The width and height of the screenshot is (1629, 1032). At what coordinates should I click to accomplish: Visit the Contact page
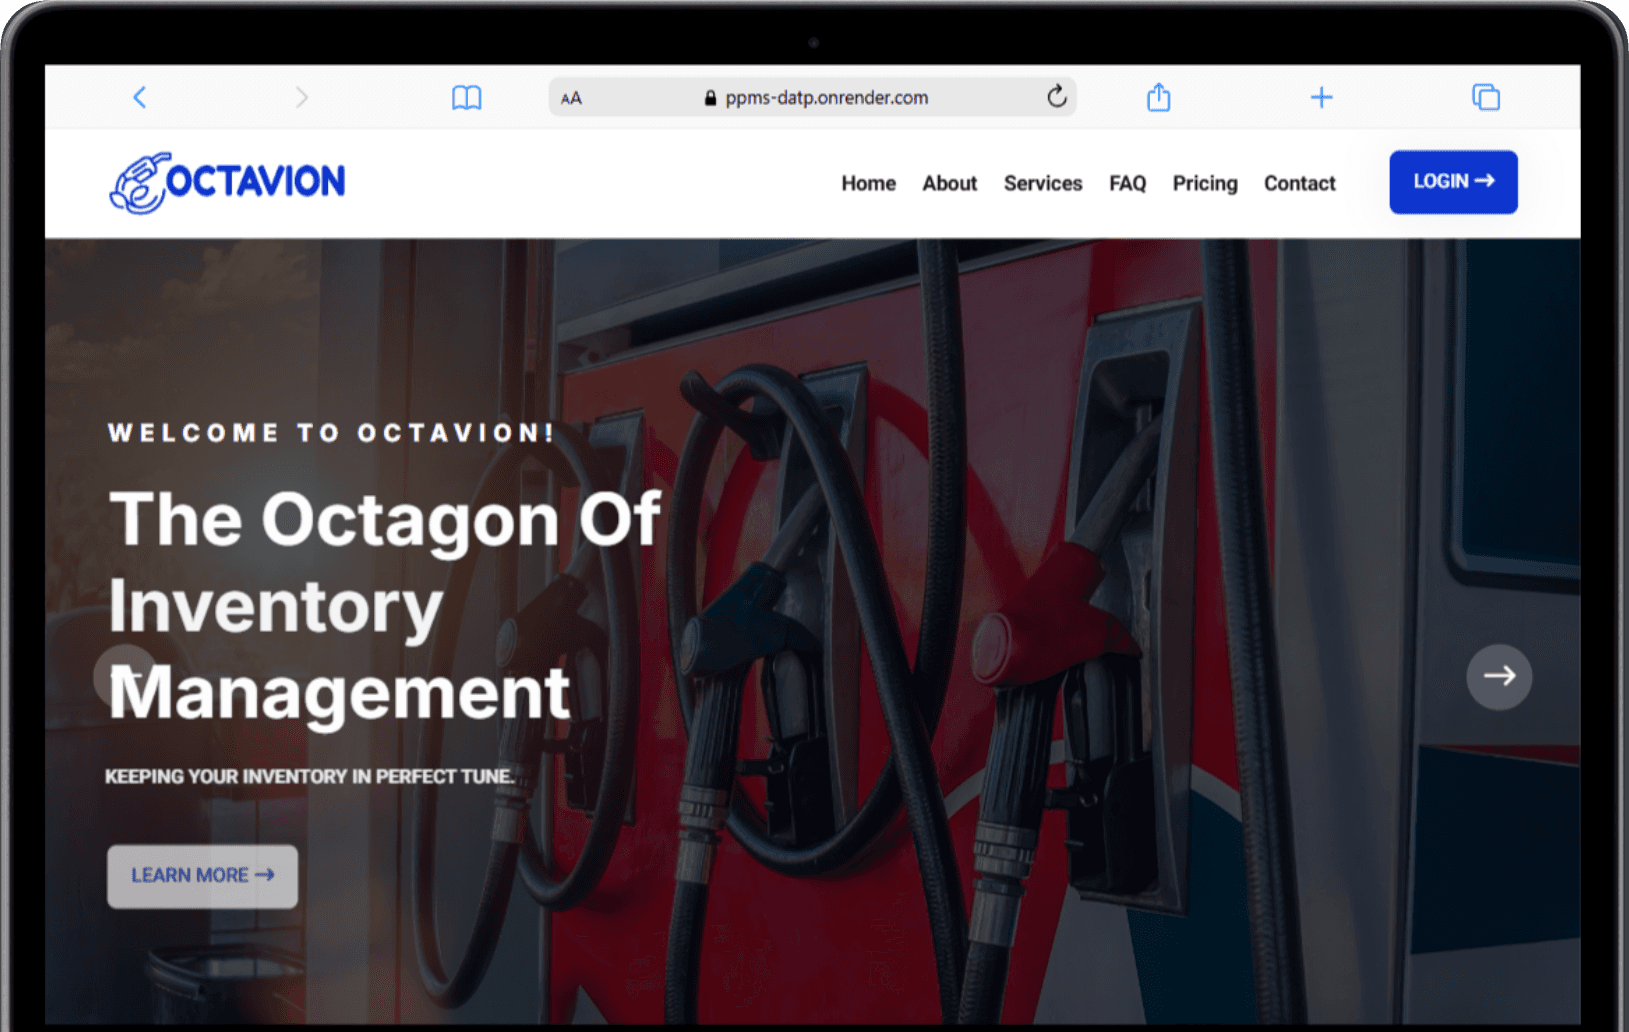coord(1299,183)
